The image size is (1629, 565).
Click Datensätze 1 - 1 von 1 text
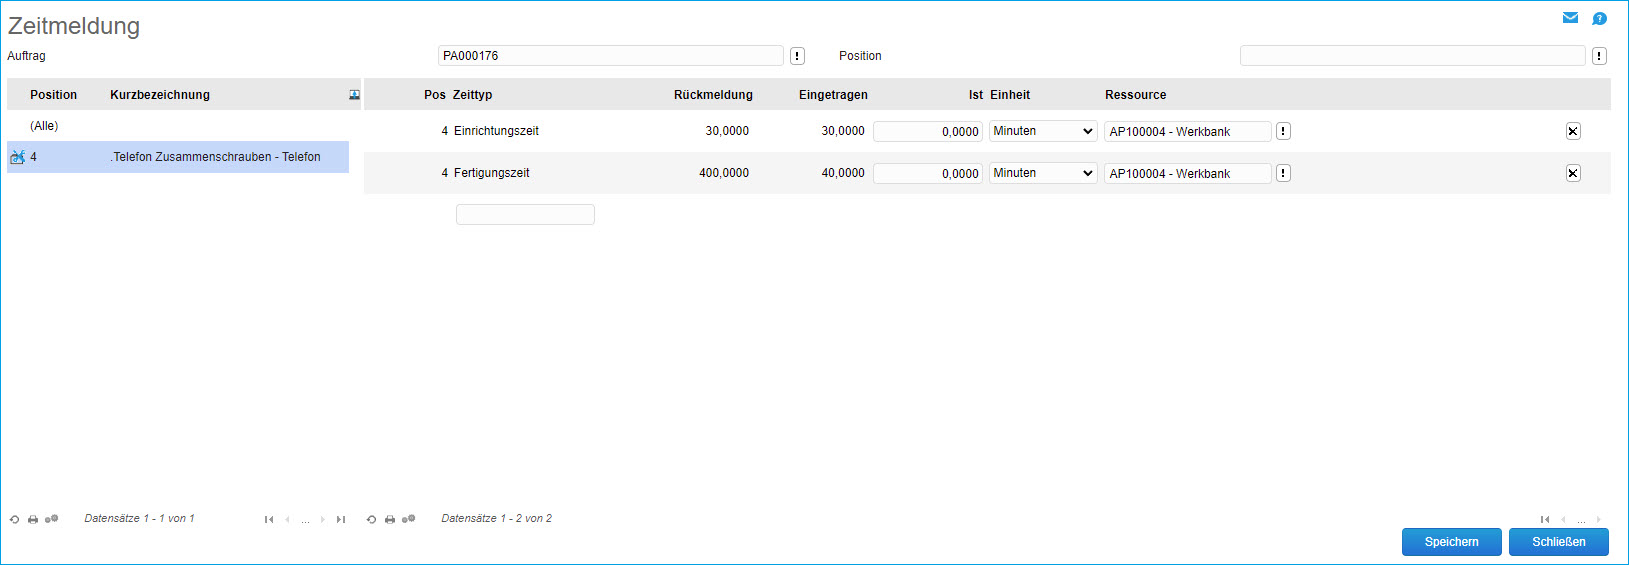[x=139, y=519]
